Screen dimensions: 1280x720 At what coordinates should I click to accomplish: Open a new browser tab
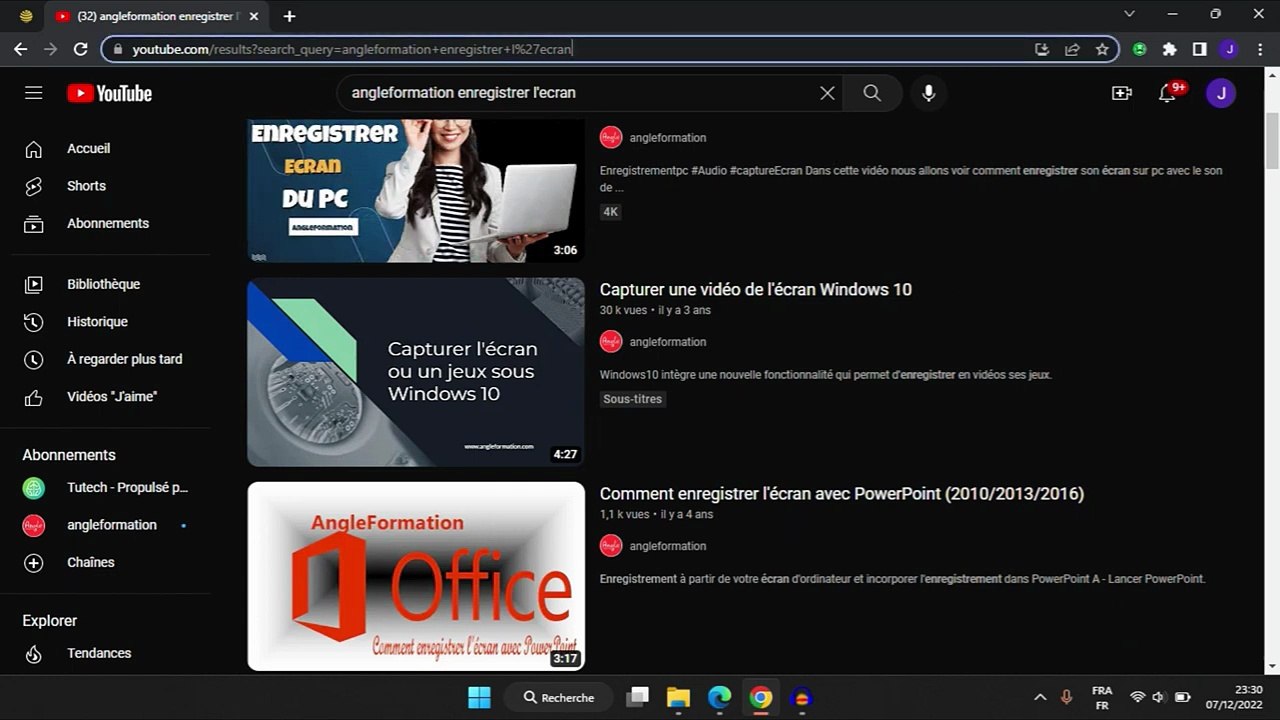289,16
